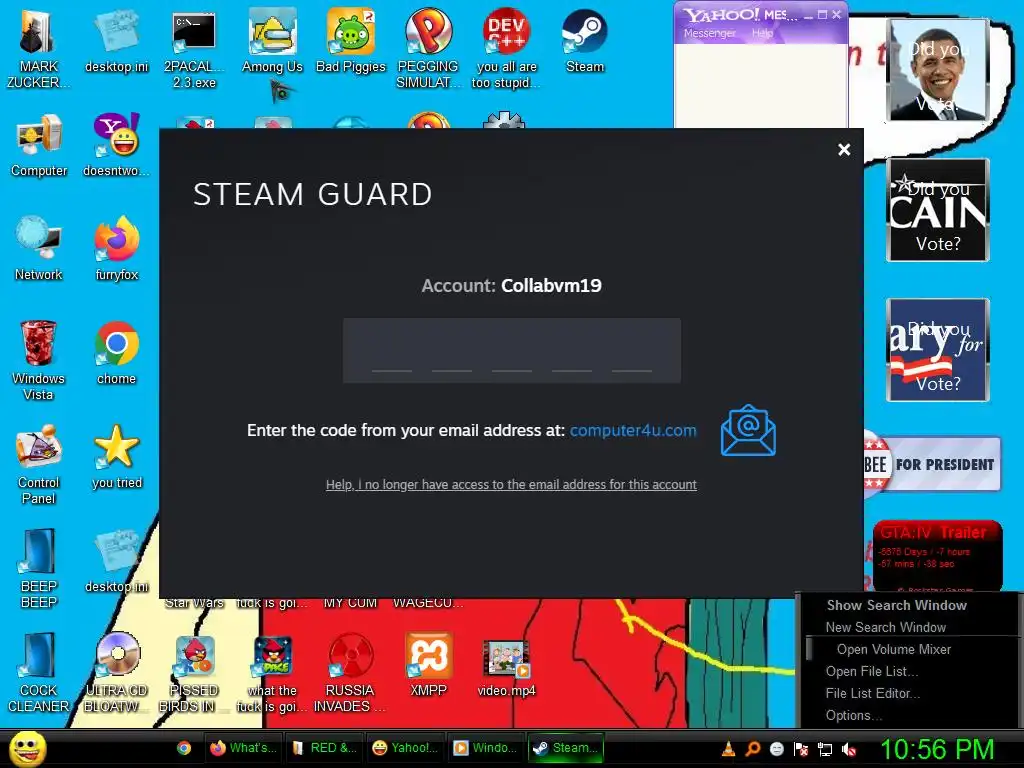
Task: Select 'Options...' in the context menu
Action: (x=854, y=716)
